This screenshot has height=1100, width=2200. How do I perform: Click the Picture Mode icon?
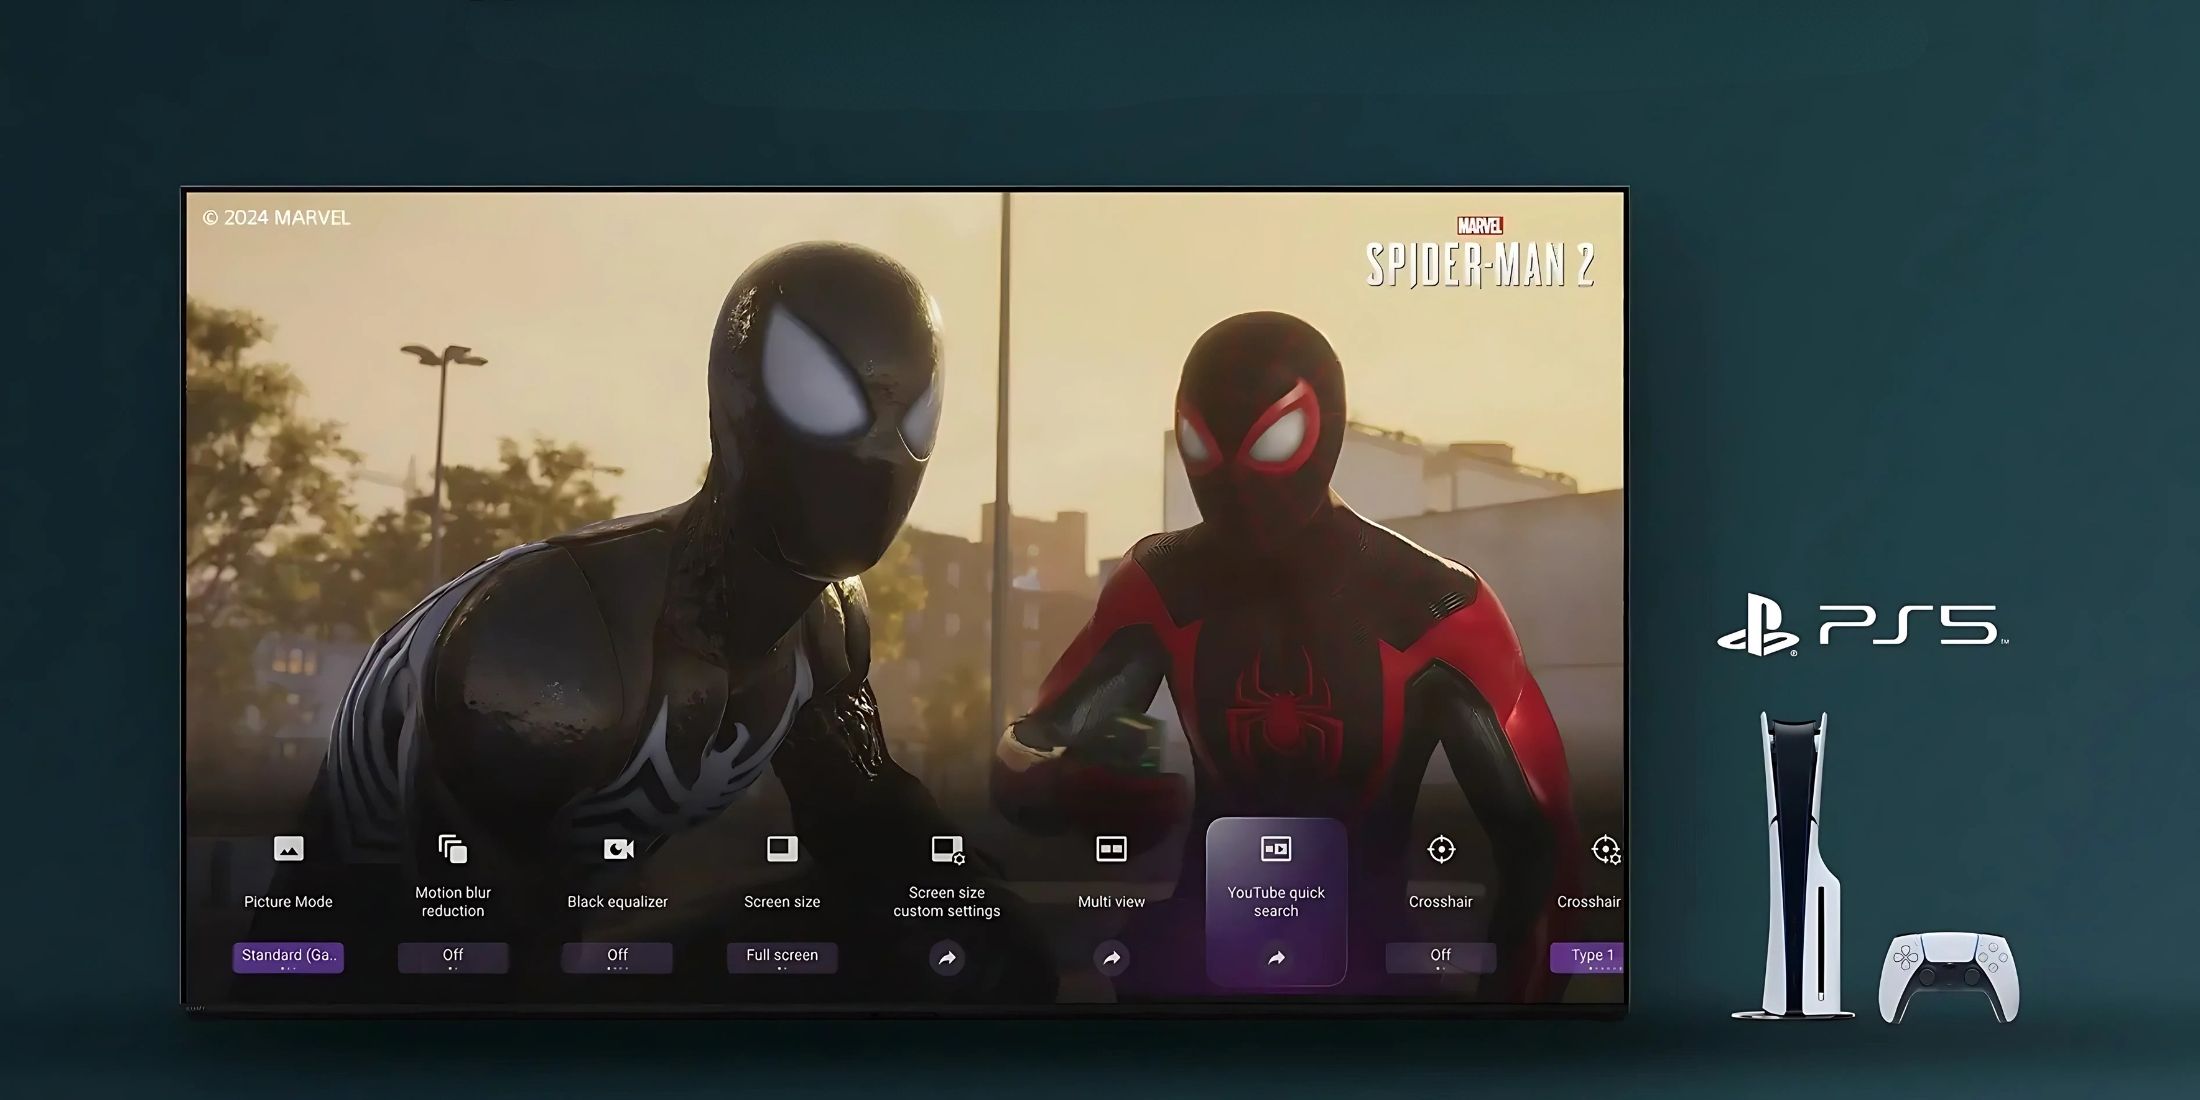click(288, 849)
